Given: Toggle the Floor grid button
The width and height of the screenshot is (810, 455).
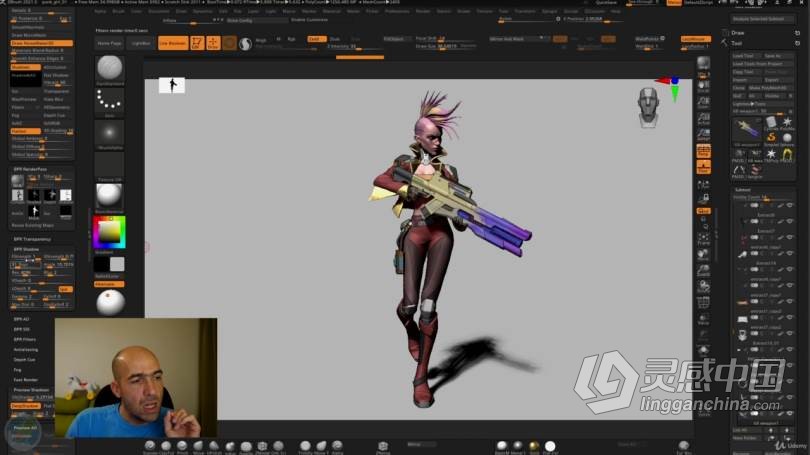Looking at the screenshot, I should pos(703,167).
